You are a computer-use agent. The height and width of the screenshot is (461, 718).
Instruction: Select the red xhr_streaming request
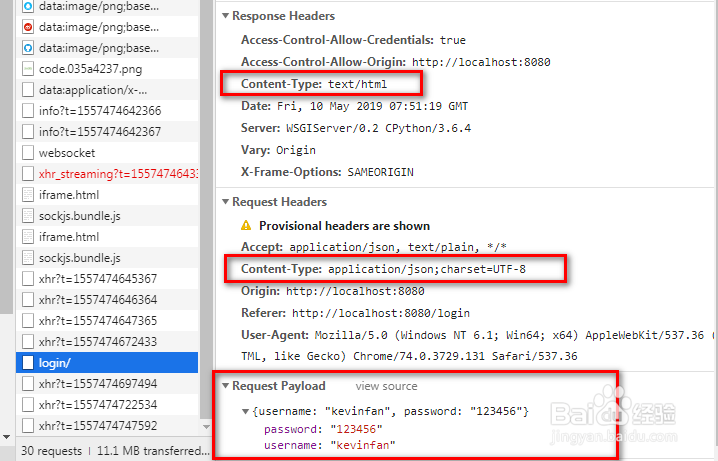pyautogui.click(x=107, y=174)
